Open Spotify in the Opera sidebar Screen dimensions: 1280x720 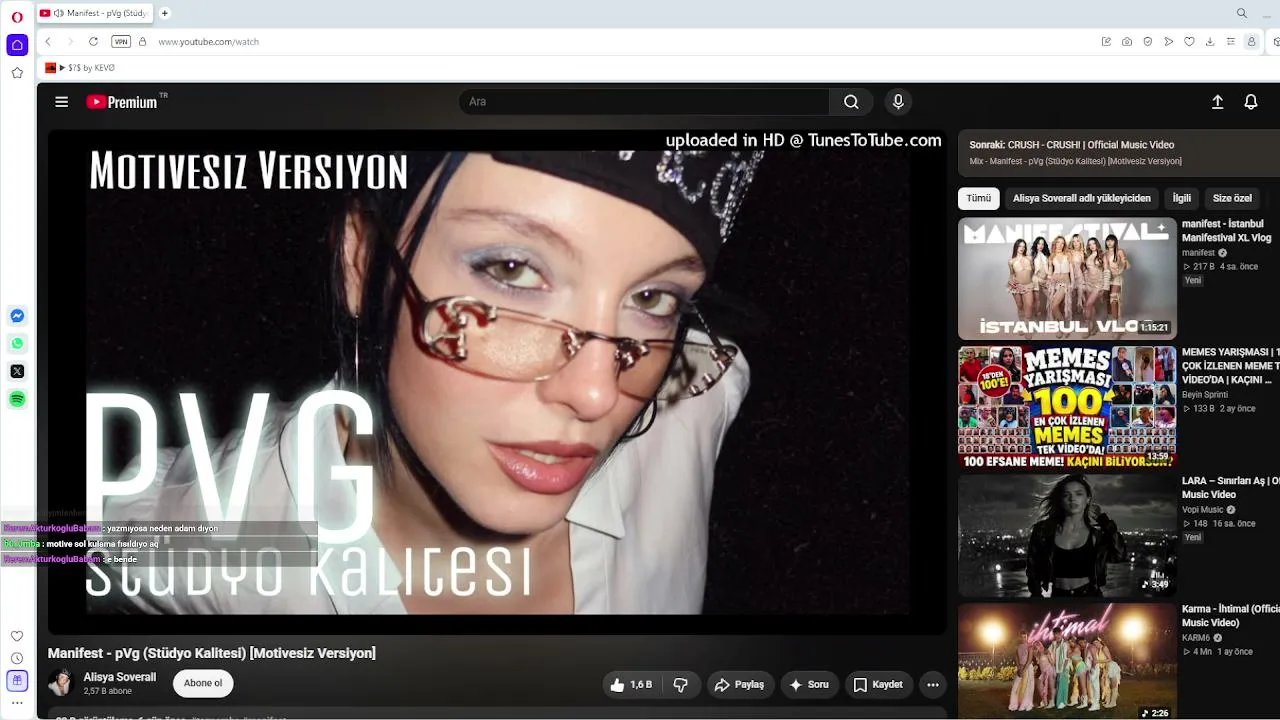coord(17,399)
